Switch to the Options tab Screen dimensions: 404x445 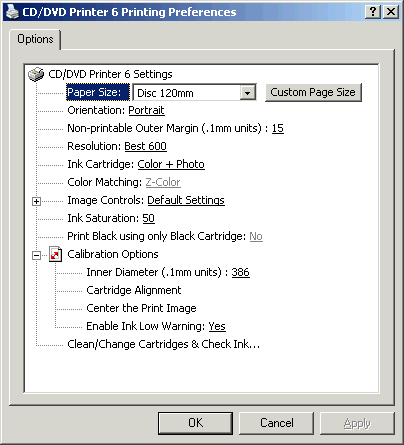[x=35, y=39]
